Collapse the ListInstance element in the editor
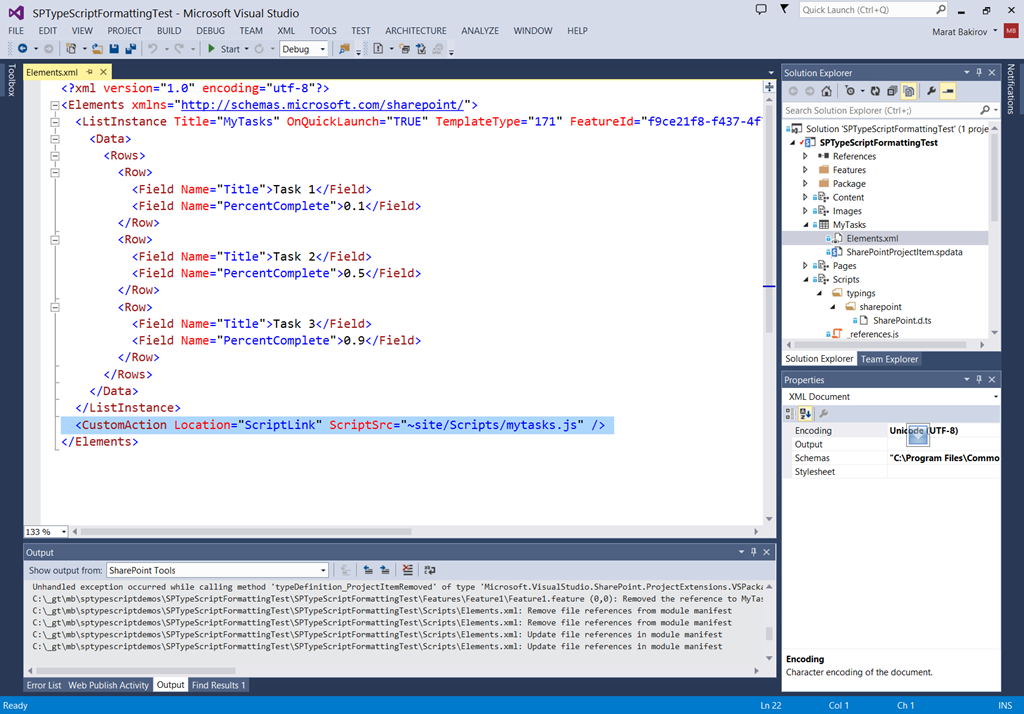This screenshot has width=1024, height=714. tap(56, 122)
